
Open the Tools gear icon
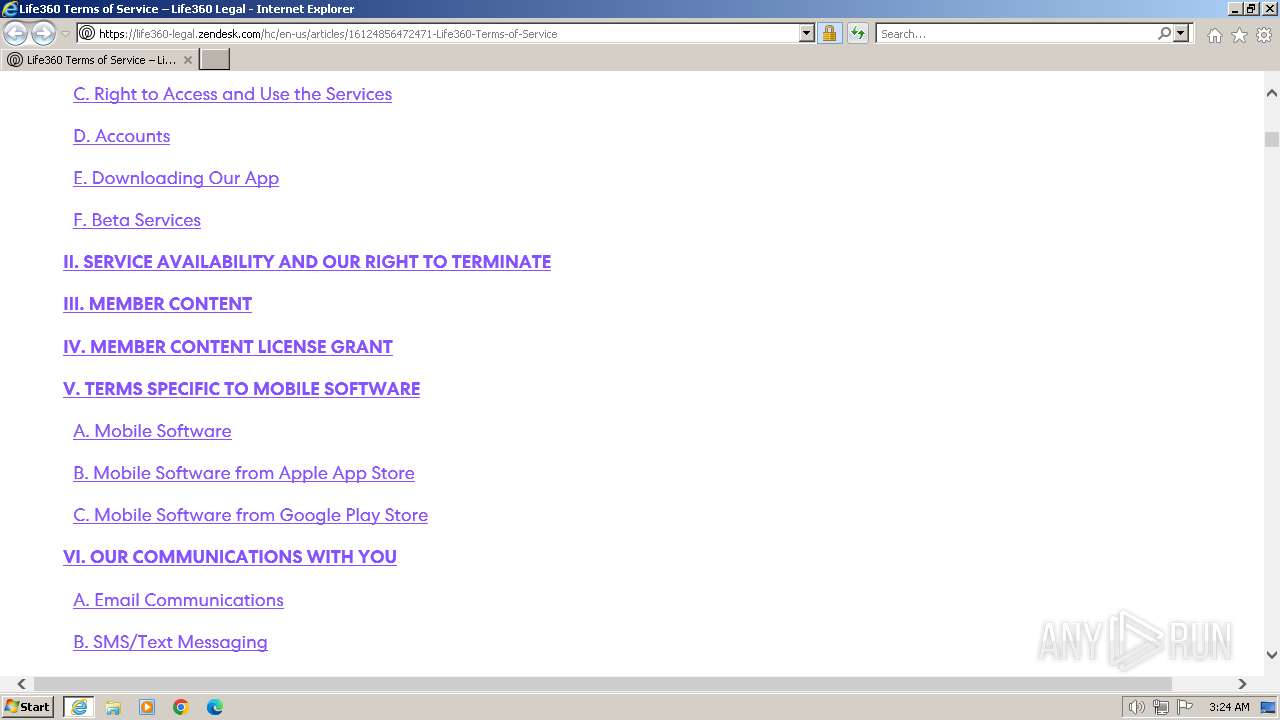pos(1264,35)
